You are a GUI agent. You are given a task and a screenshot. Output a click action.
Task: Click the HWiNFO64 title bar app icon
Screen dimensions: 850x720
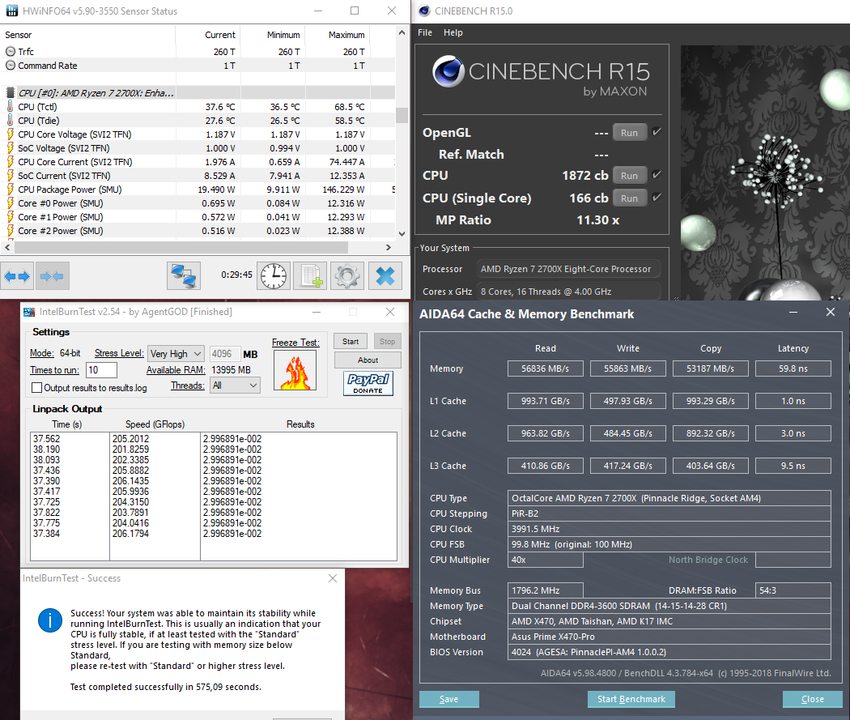point(11,11)
